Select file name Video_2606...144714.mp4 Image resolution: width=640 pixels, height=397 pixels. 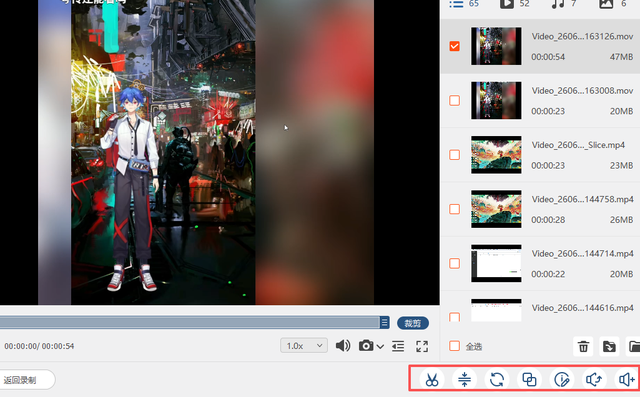(582, 253)
